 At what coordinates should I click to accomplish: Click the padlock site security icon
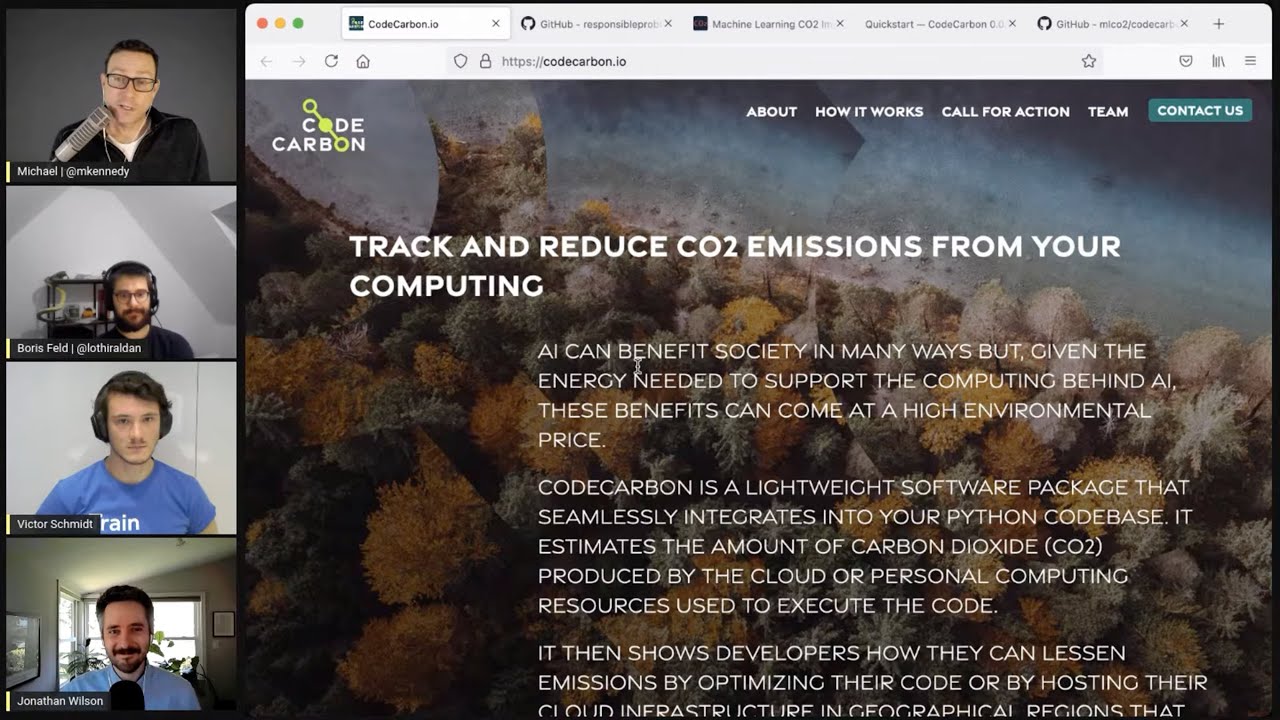pos(485,61)
